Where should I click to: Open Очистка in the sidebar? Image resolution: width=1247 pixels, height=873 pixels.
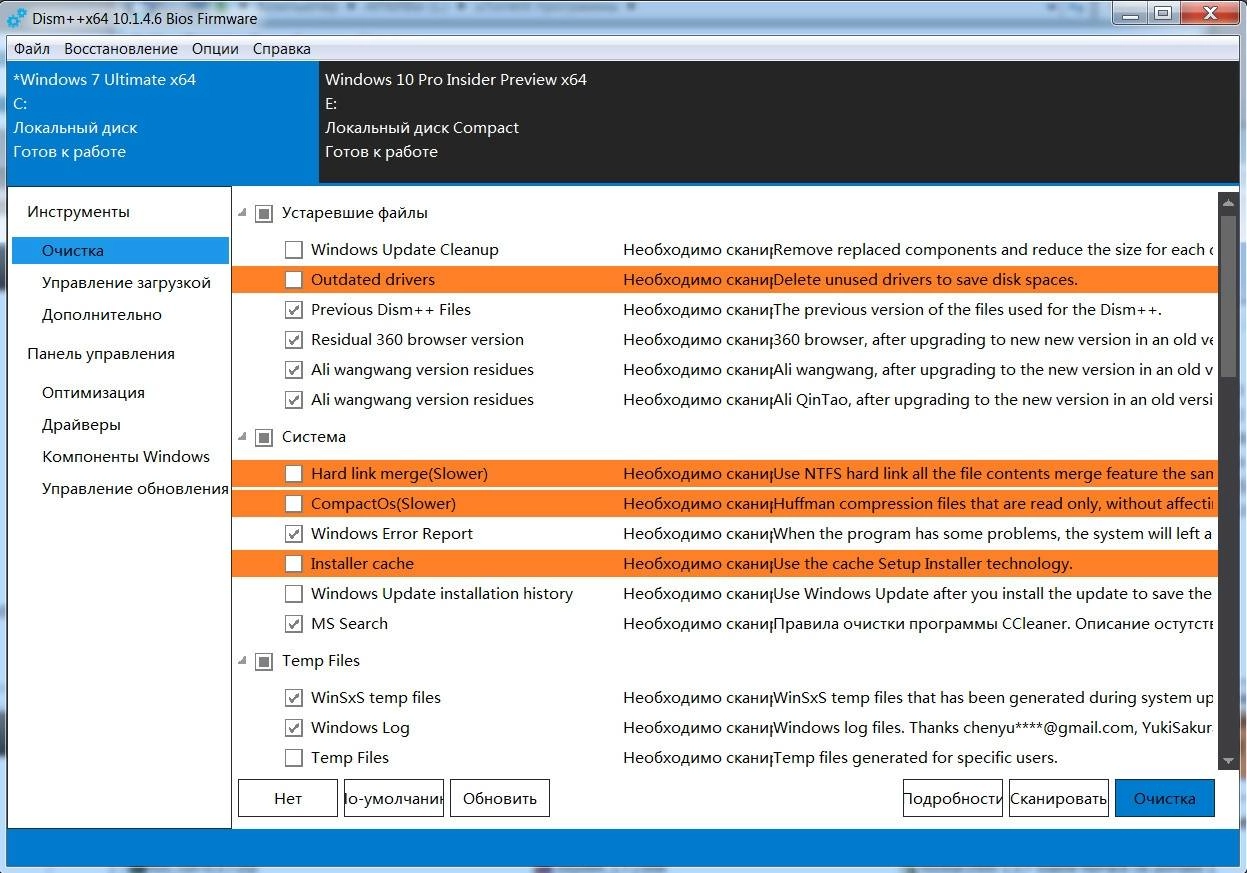120,251
